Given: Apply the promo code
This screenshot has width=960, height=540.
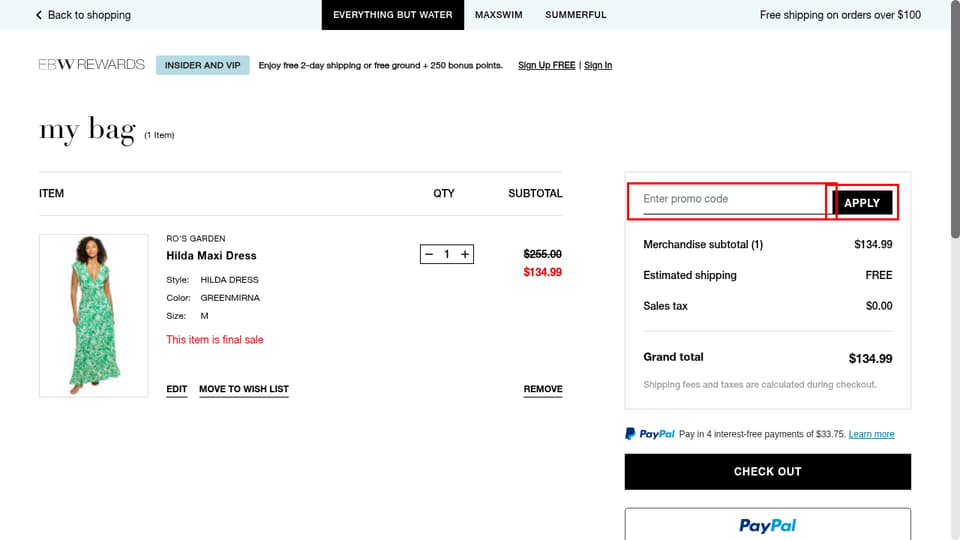Looking at the screenshot, I should click(861, 203).
